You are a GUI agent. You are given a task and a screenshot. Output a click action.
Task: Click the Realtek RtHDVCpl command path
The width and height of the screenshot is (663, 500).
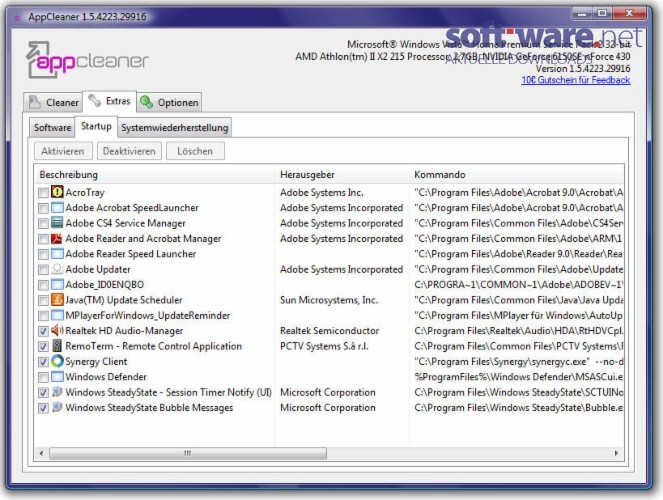(x=519, y=331)
